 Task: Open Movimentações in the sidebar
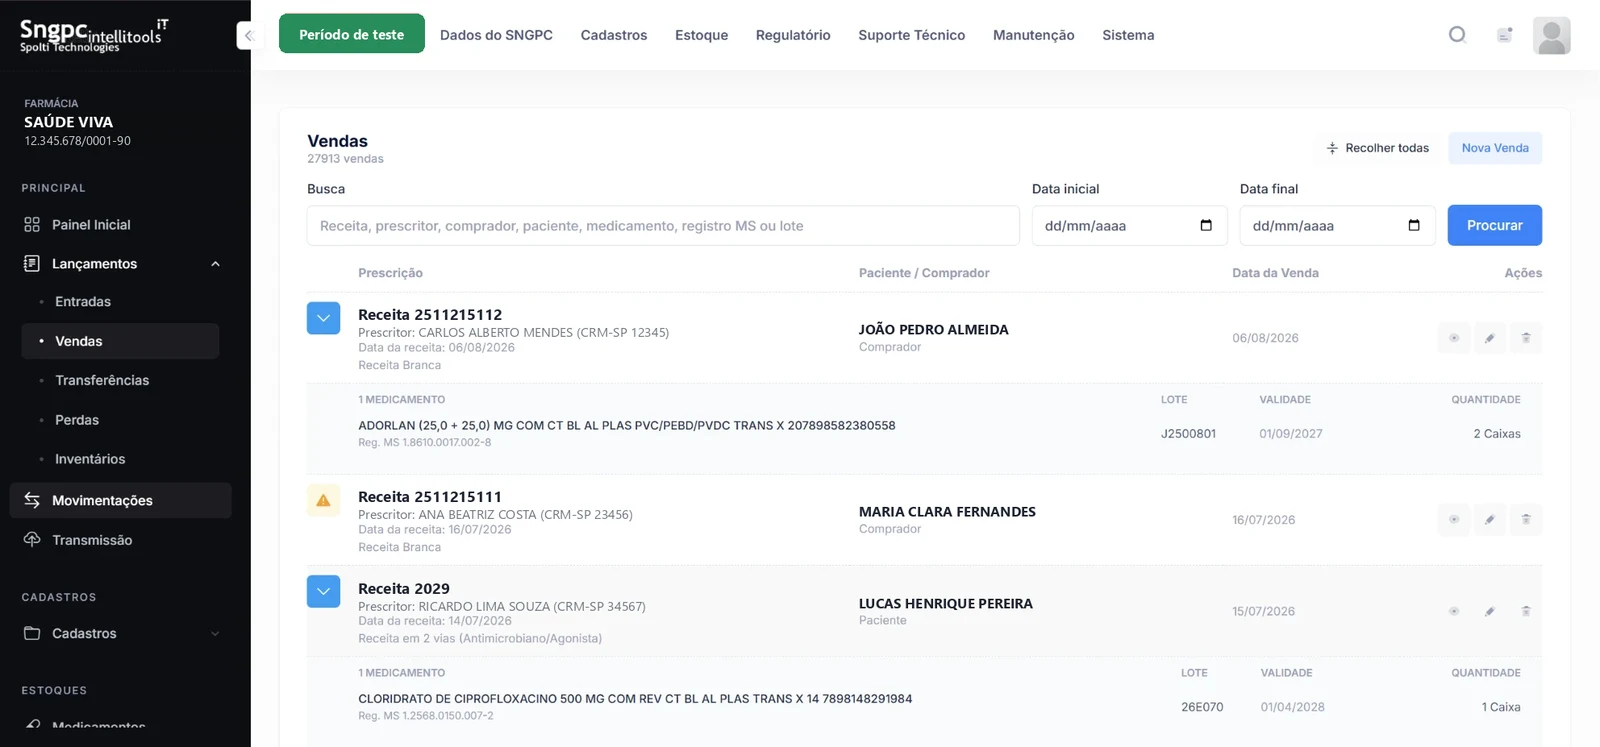point(121,500)
